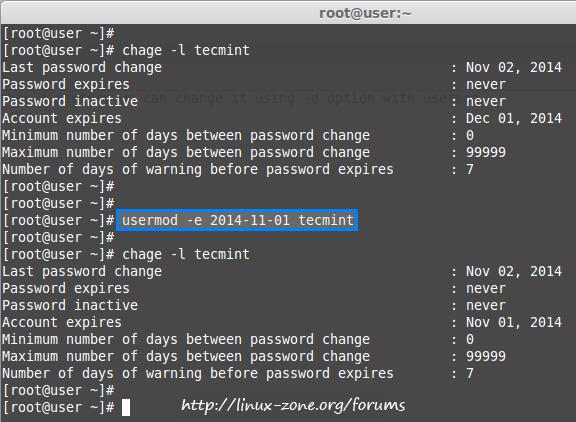Click the highlighted usermod -e 2014-11-01 tecmint command
The image size is (576, 422).
tap(237, 220)
